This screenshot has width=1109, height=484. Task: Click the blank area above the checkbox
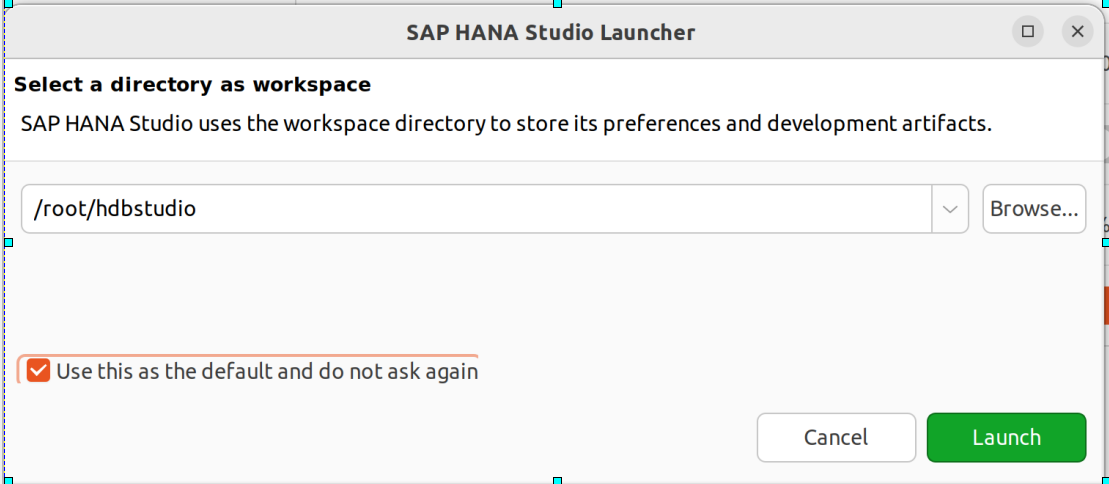point(552,294)
